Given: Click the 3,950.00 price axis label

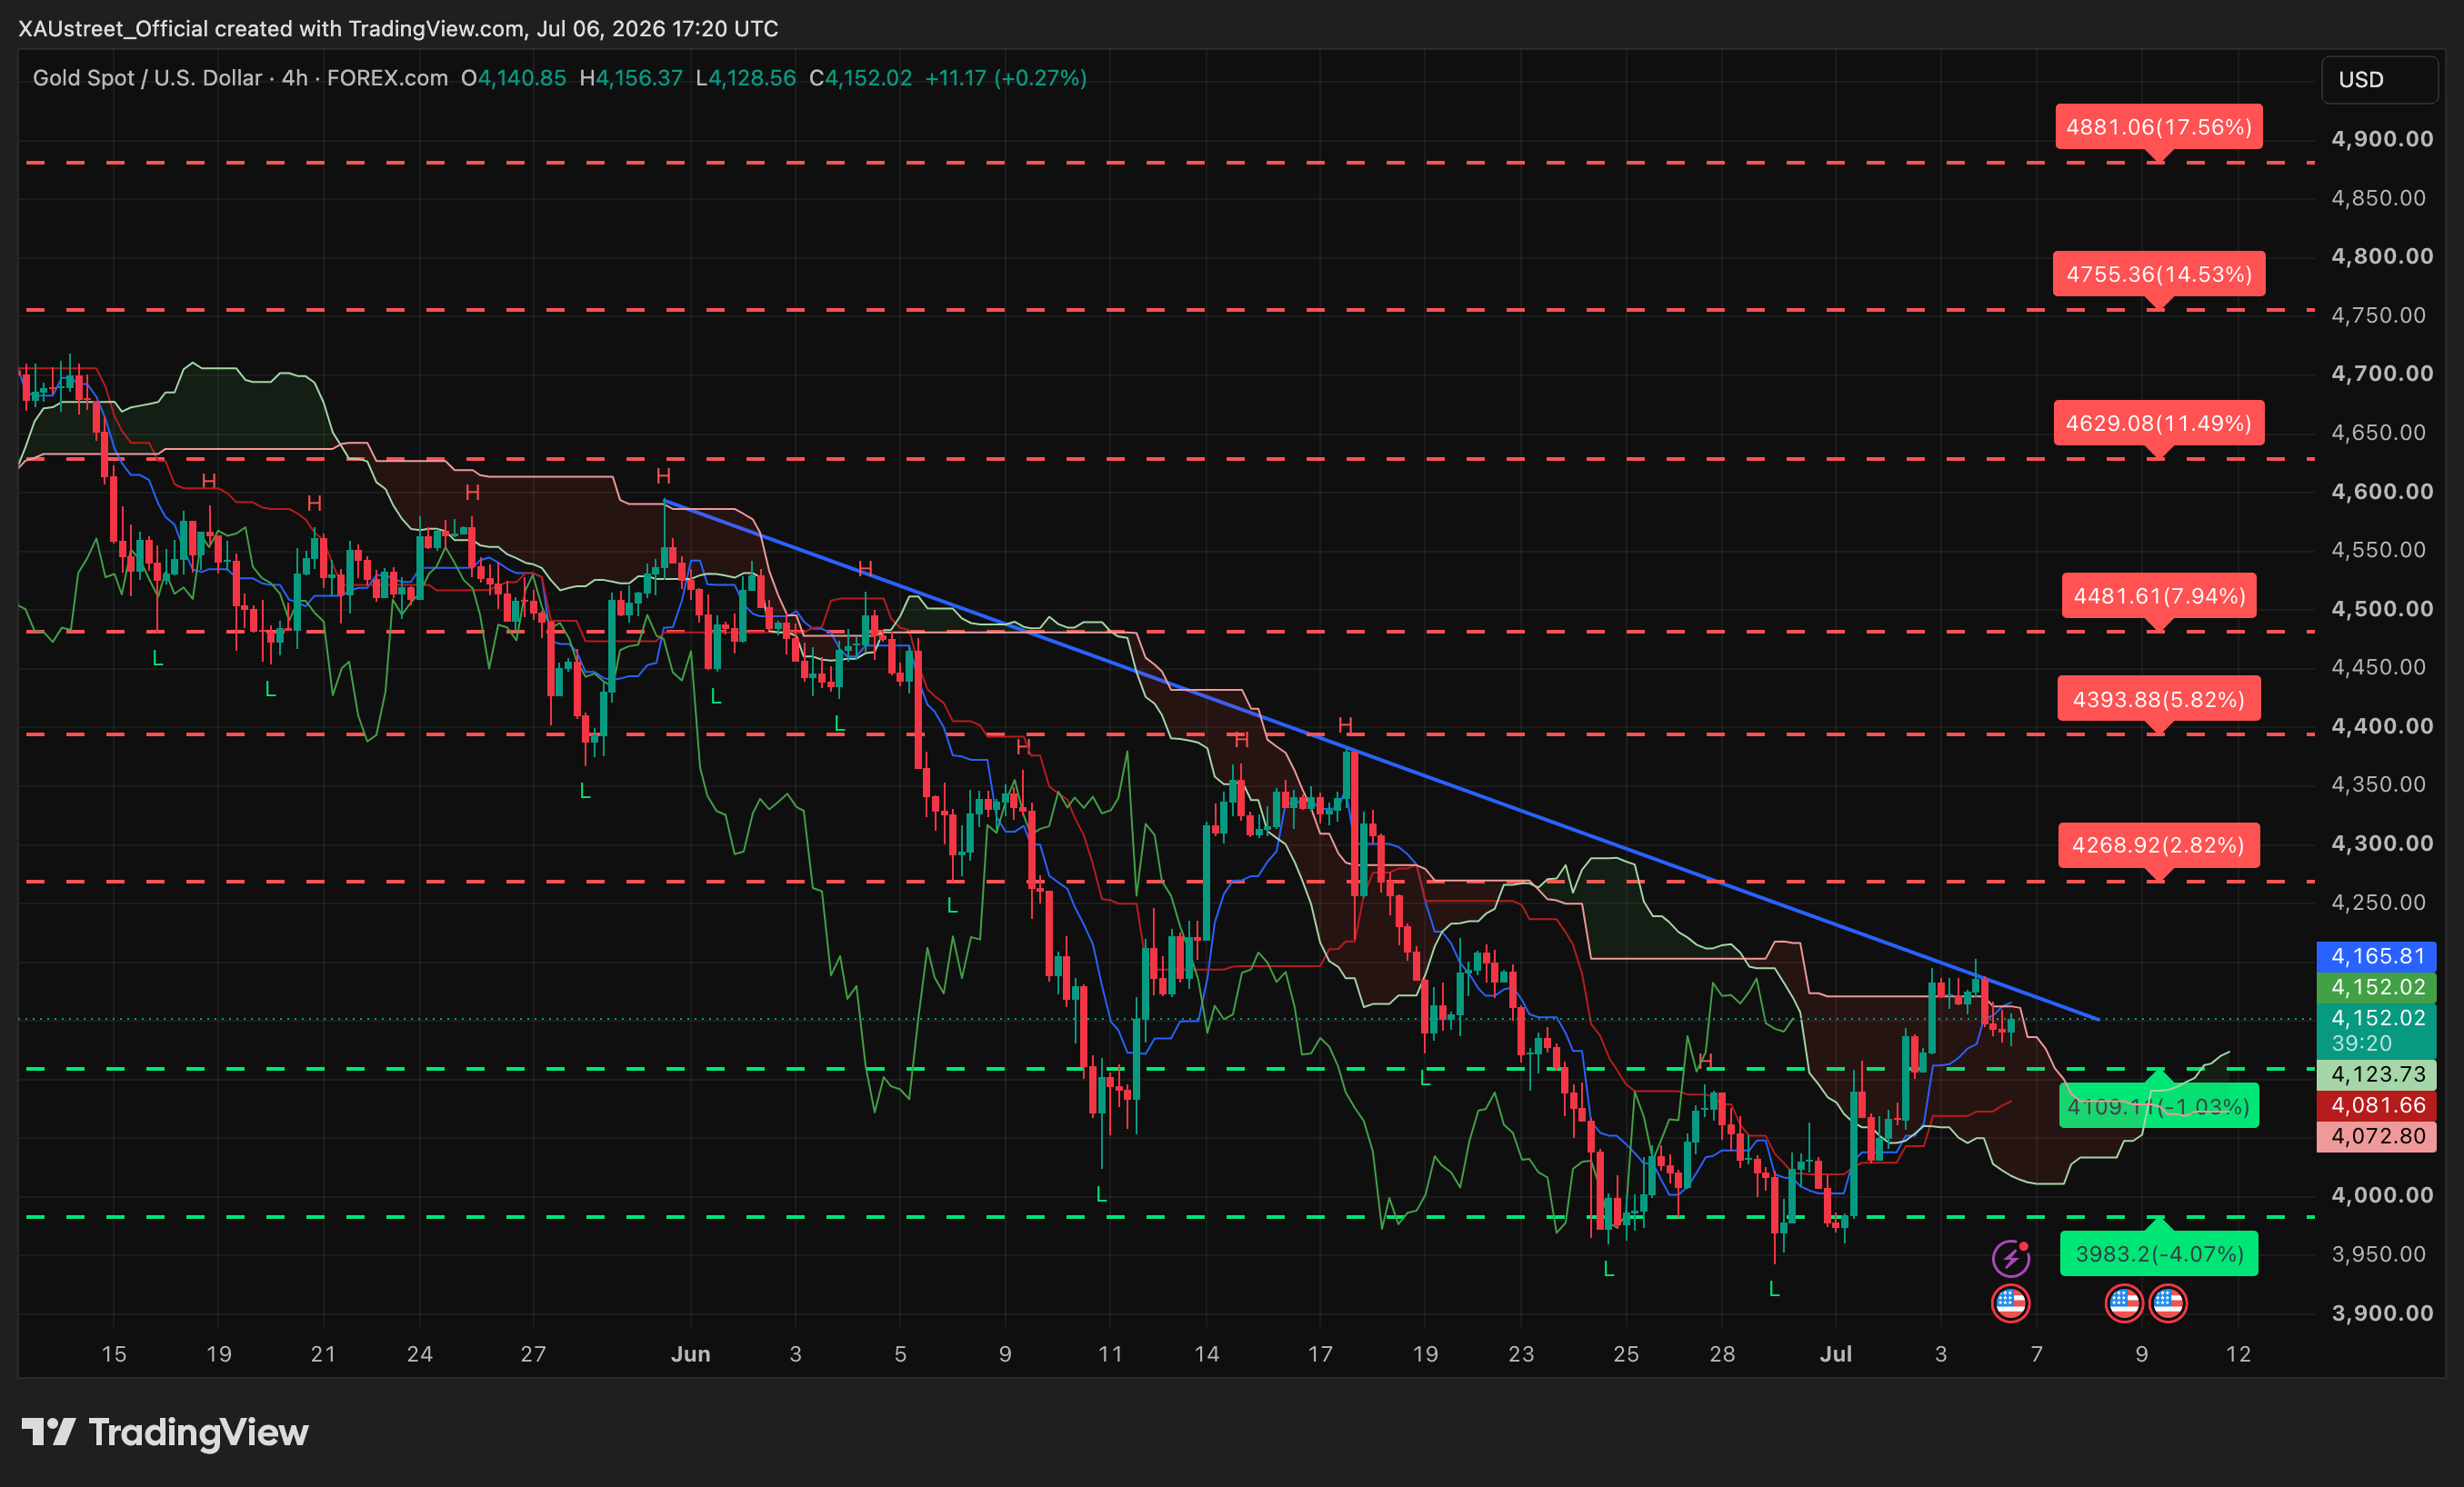Looking at the screenshot, I should coord(2378,1254).
